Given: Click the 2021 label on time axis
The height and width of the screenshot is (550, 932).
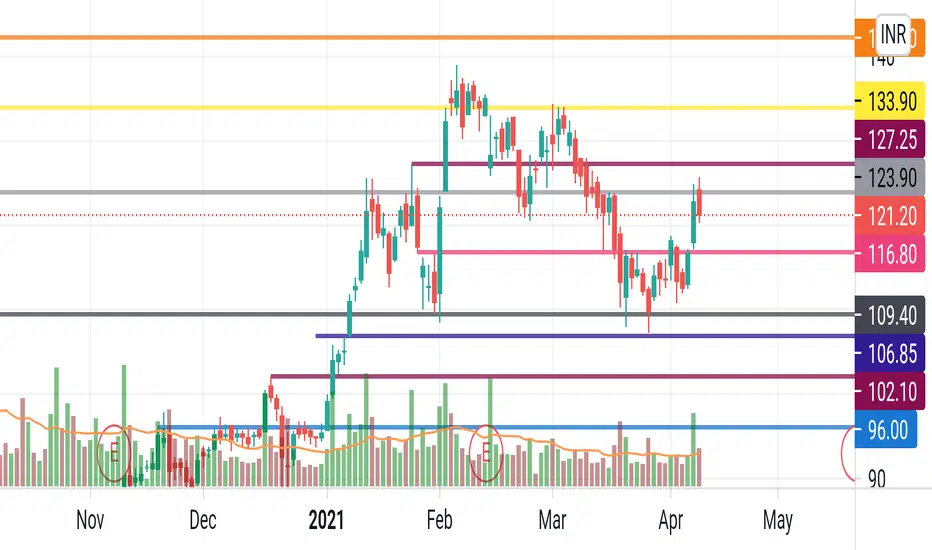Looking at the screenshot, I should (326, 520).
